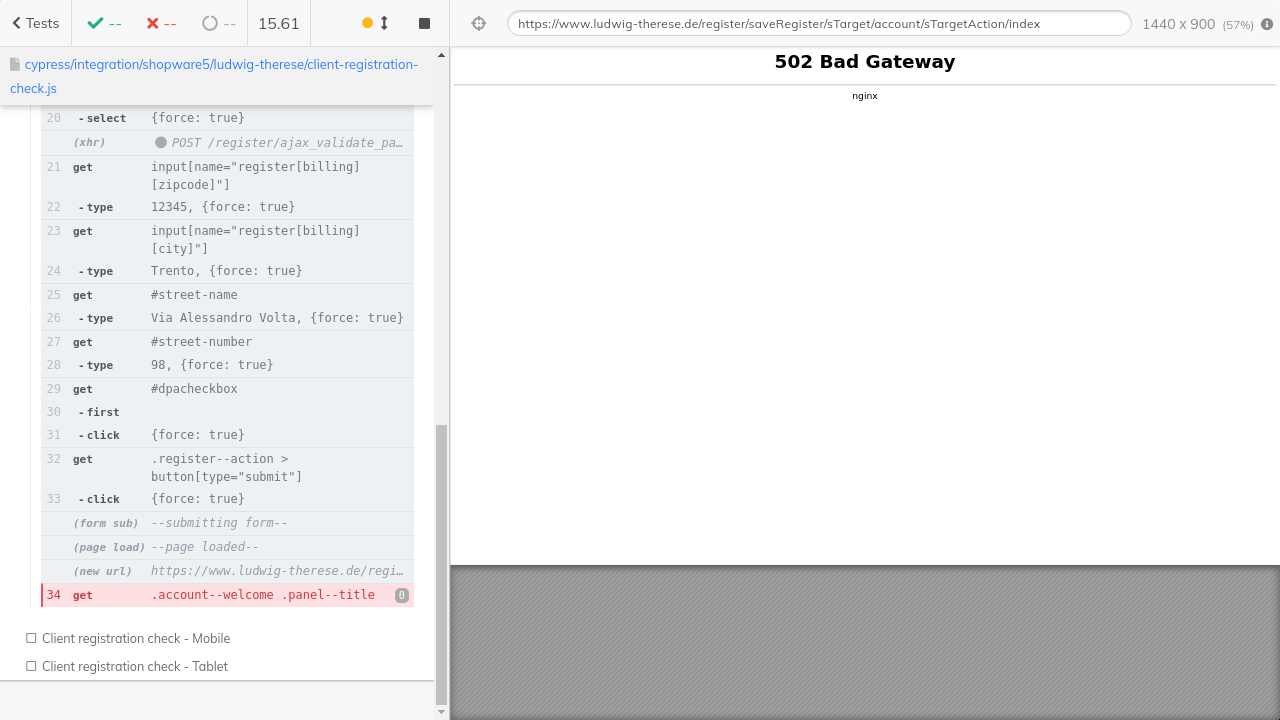The image size is (1280, 720).
Task: Open the selector playground crosshair icon
Action: [479, 23]
